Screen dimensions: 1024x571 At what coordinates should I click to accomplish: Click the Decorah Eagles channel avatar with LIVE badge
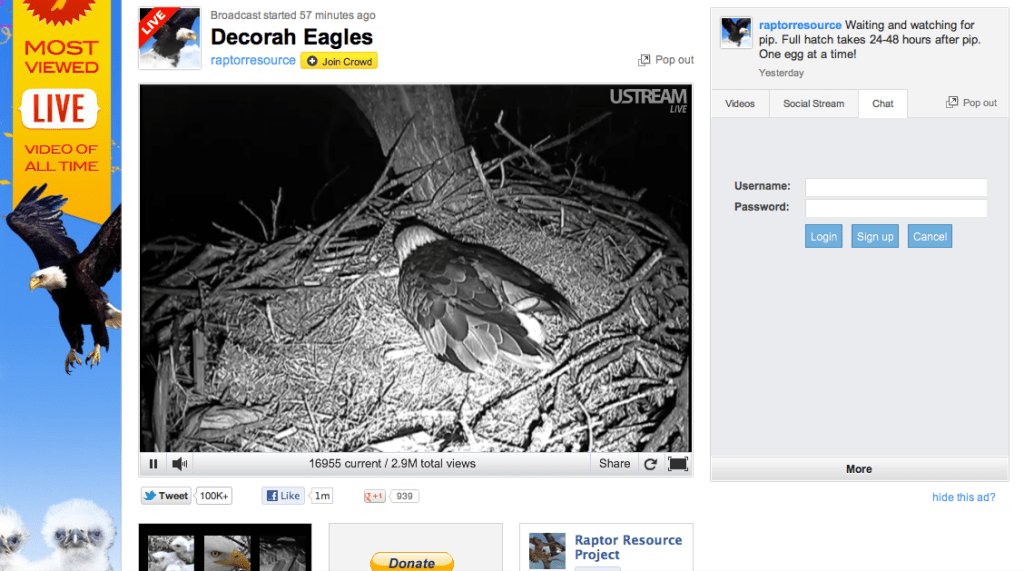[170, 38]
